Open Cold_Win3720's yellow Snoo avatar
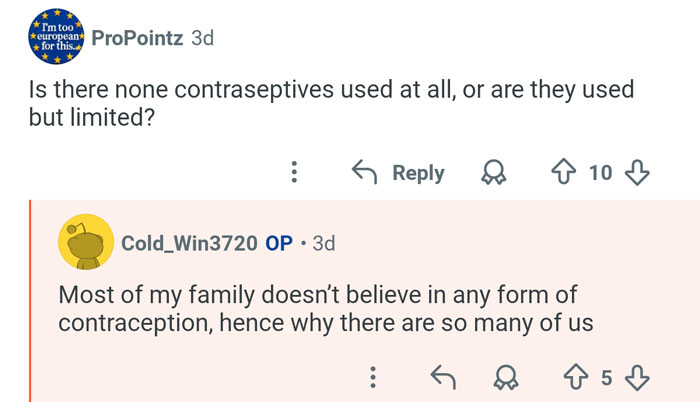Screen dimensions: 700x402 click(86, 243)
